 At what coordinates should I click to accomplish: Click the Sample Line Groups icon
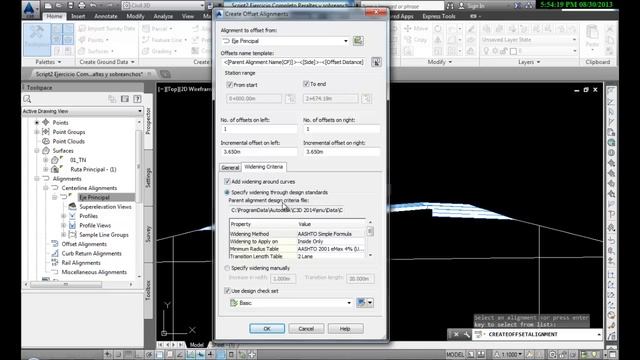[72, 235]
